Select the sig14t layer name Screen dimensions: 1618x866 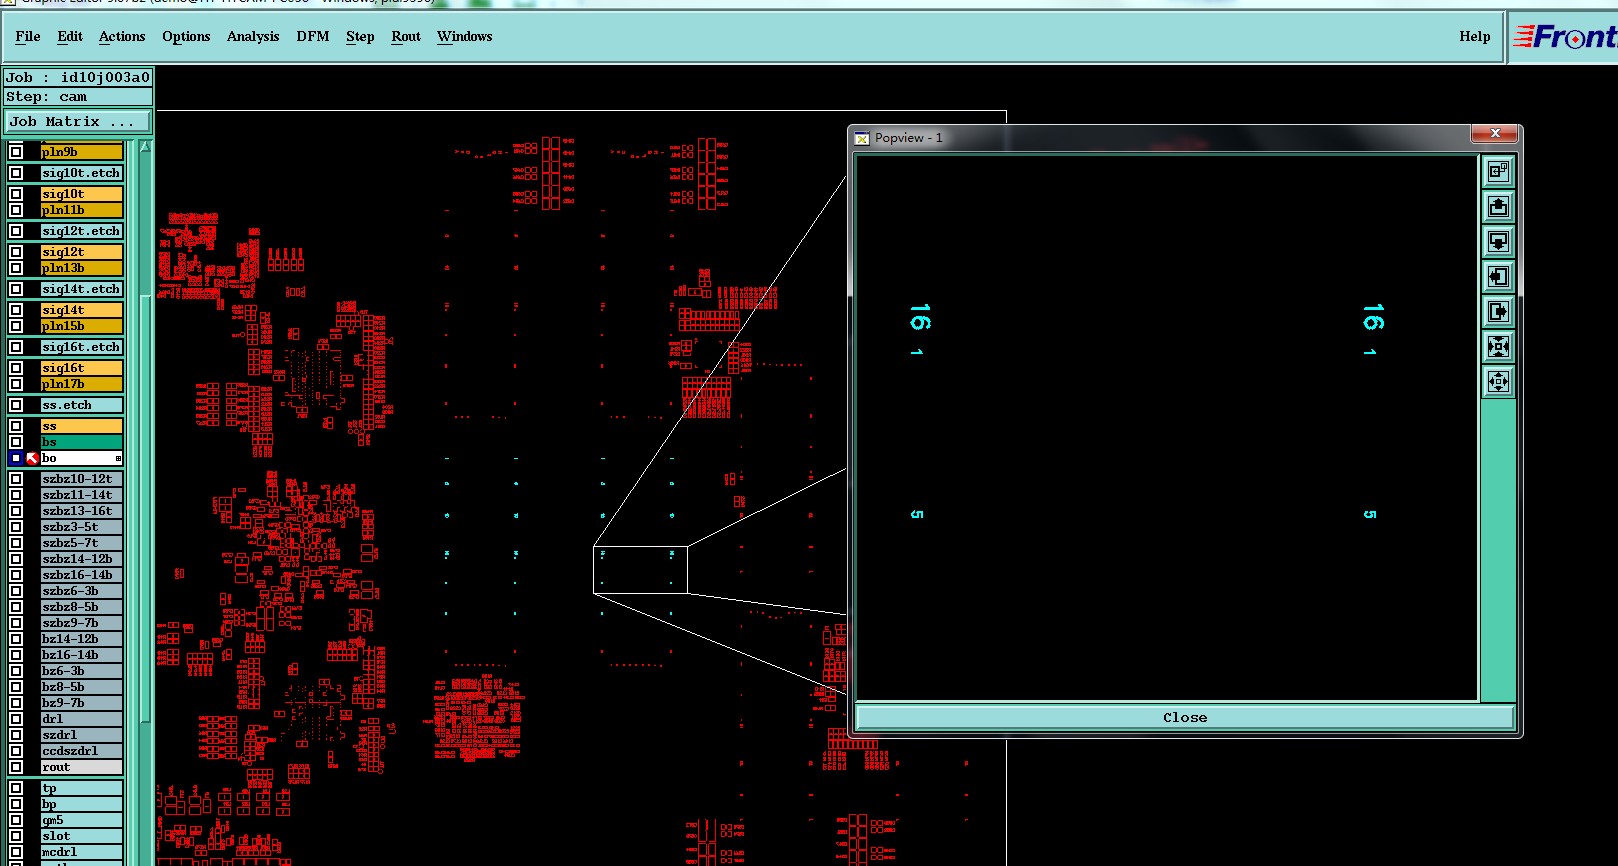pos(82,310)
